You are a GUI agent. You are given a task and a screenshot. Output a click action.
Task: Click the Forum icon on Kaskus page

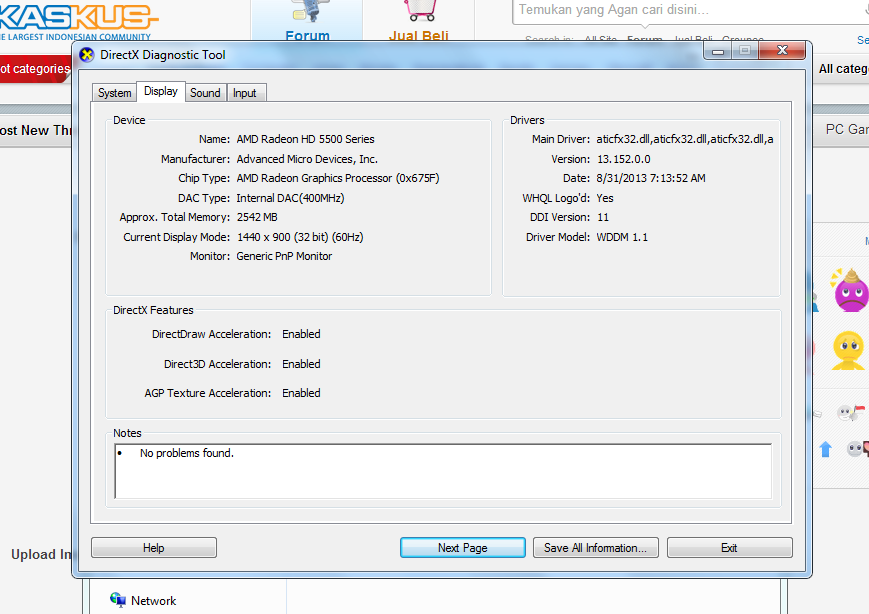(308, 11)
